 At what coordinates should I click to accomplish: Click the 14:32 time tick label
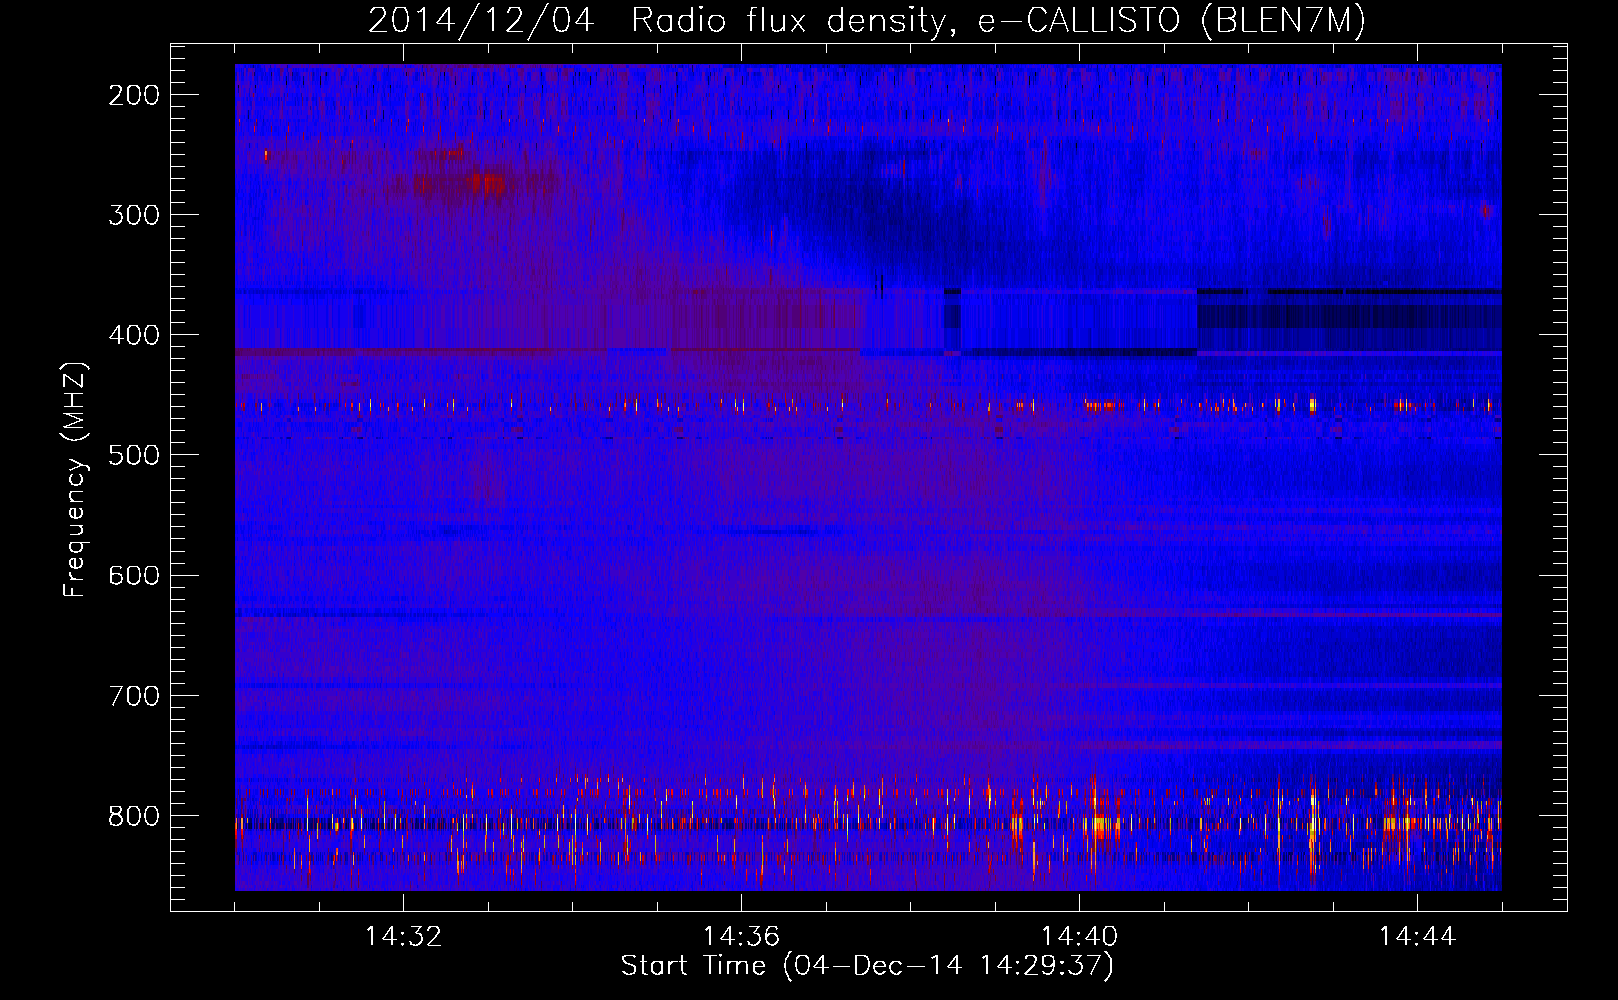click(403, 937)
